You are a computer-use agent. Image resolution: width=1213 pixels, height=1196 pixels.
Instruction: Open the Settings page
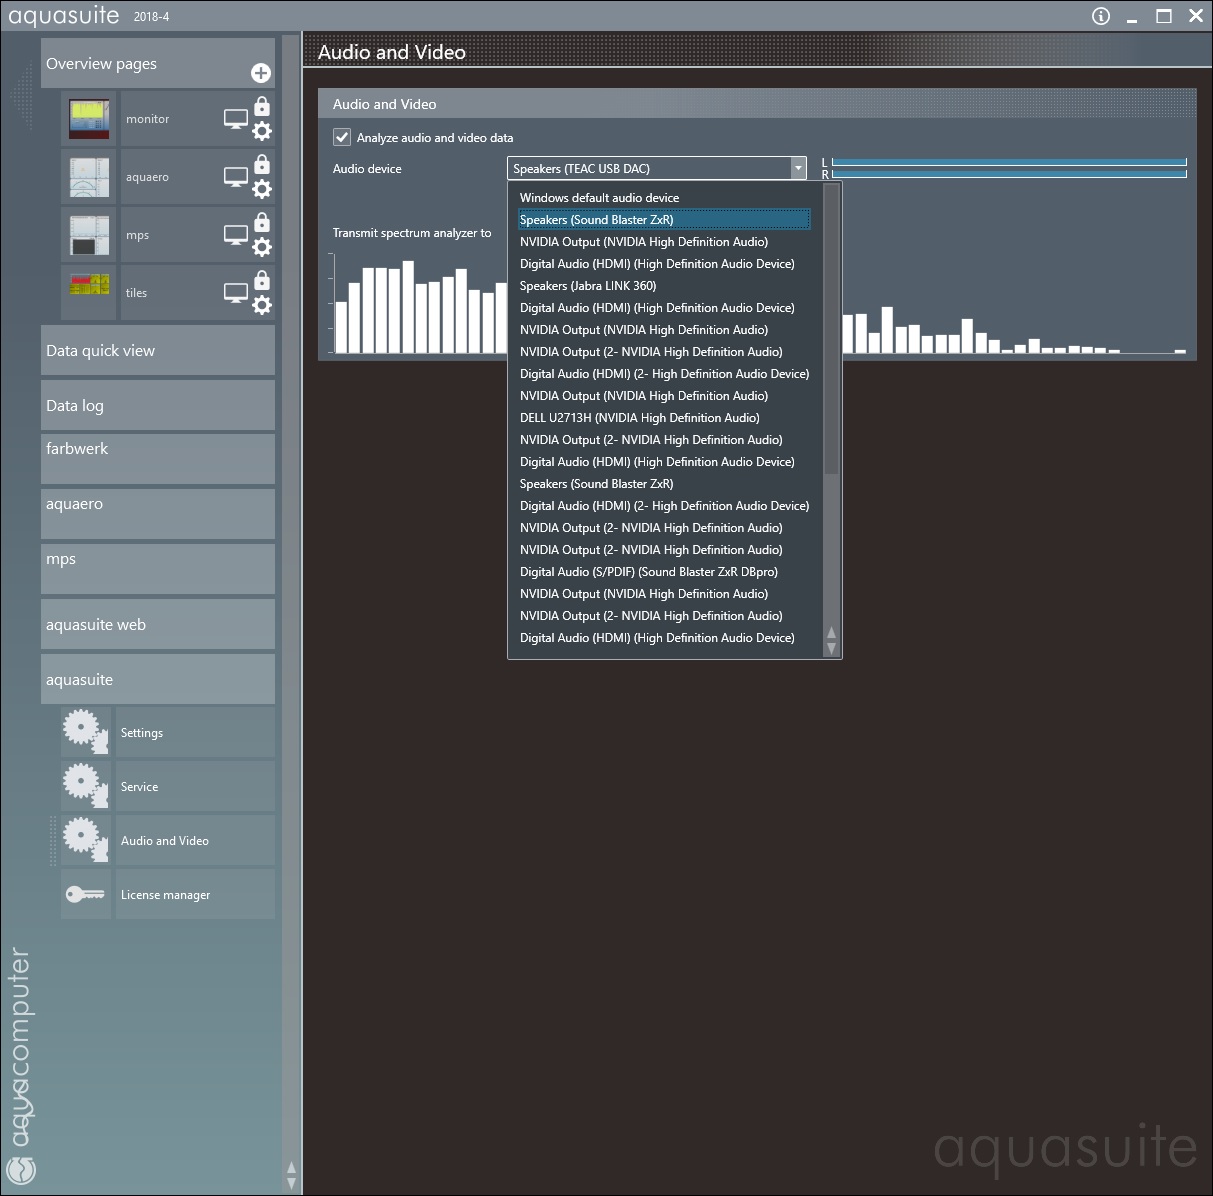tap(195, 732)
